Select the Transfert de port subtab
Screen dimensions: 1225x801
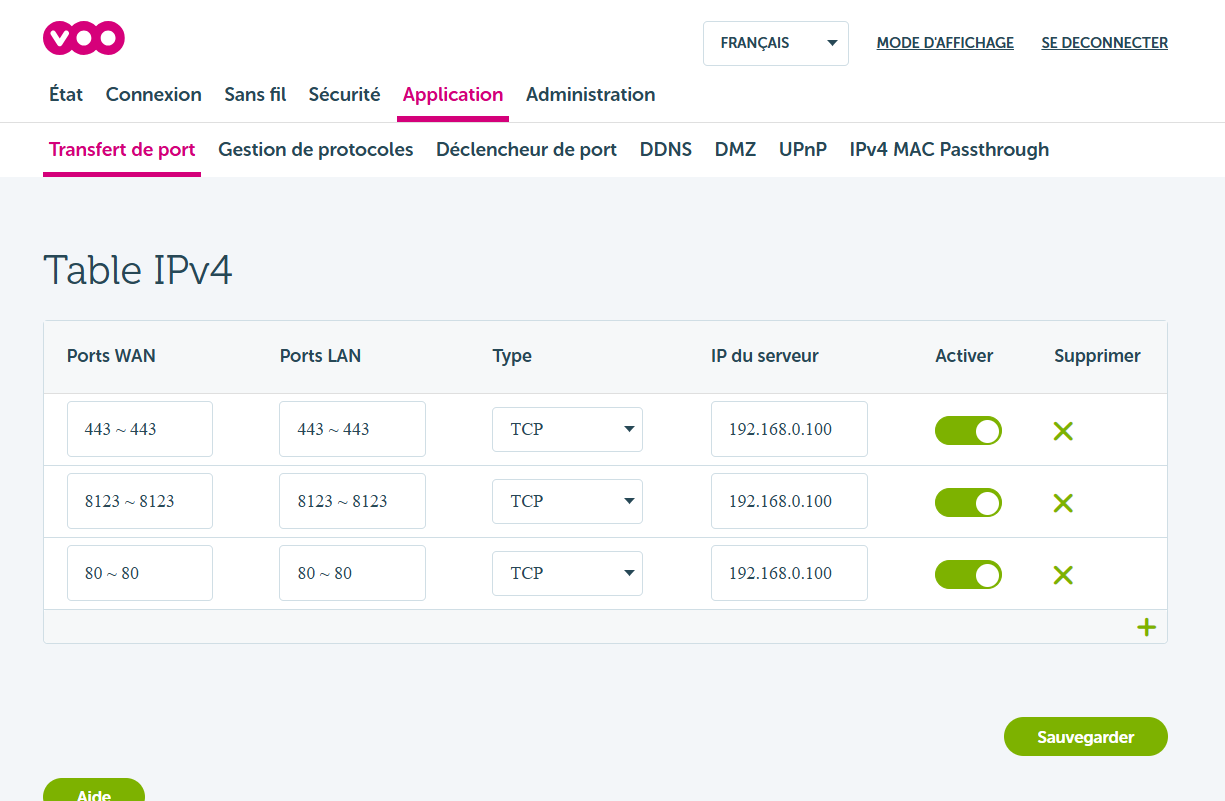coord(122,150)
